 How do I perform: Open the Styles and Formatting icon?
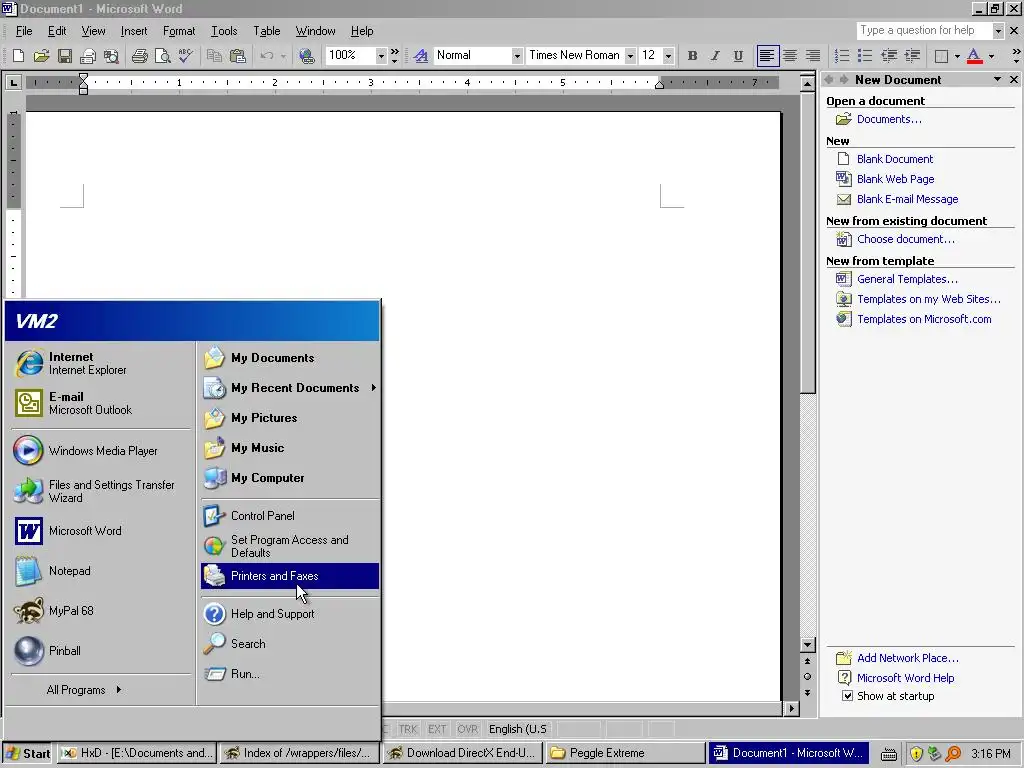coord(421,56)
